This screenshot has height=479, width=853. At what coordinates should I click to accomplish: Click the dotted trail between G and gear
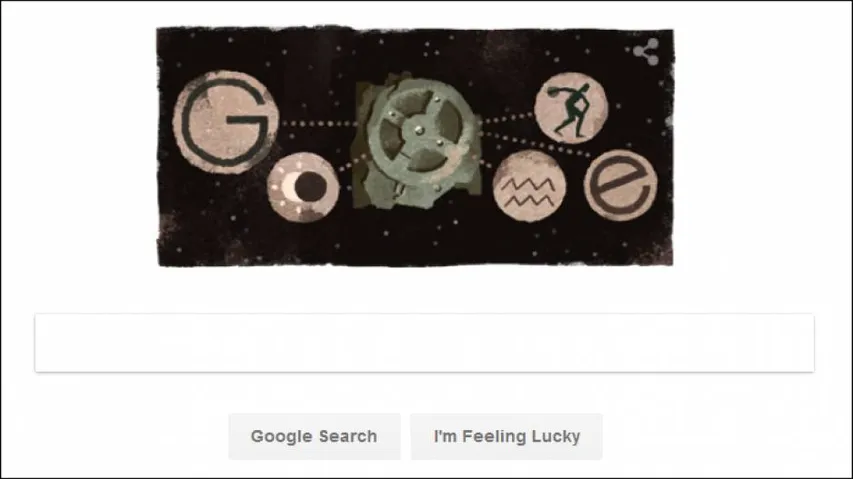pyautogui.click(x=319, y=124)
